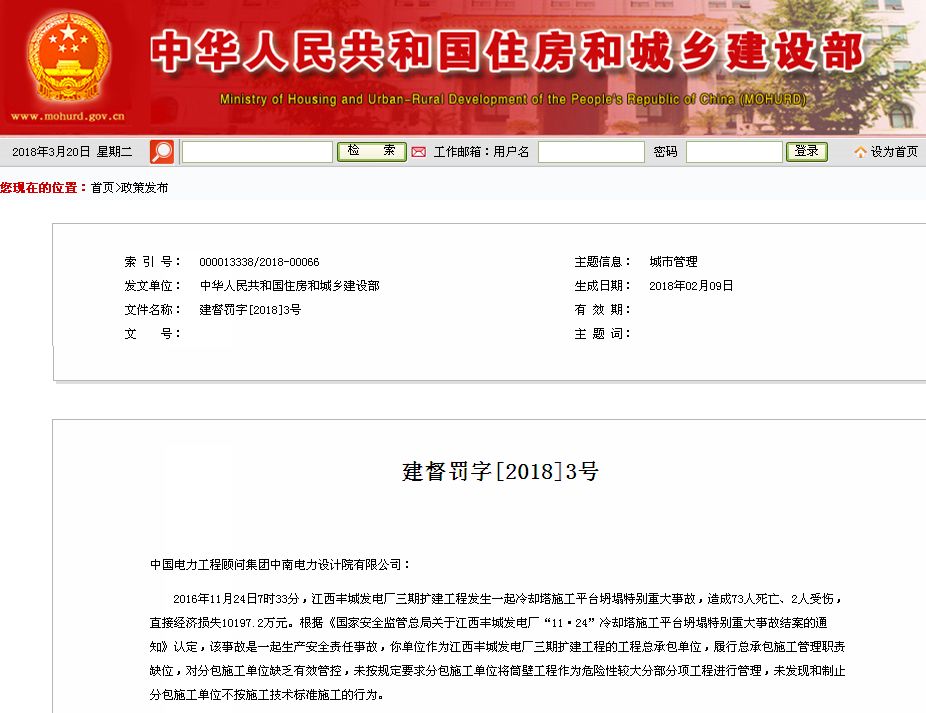Image resolution: width=926 pixels, height=713 pixels.
Task: Click the 有效期 label
Action: 602,310
